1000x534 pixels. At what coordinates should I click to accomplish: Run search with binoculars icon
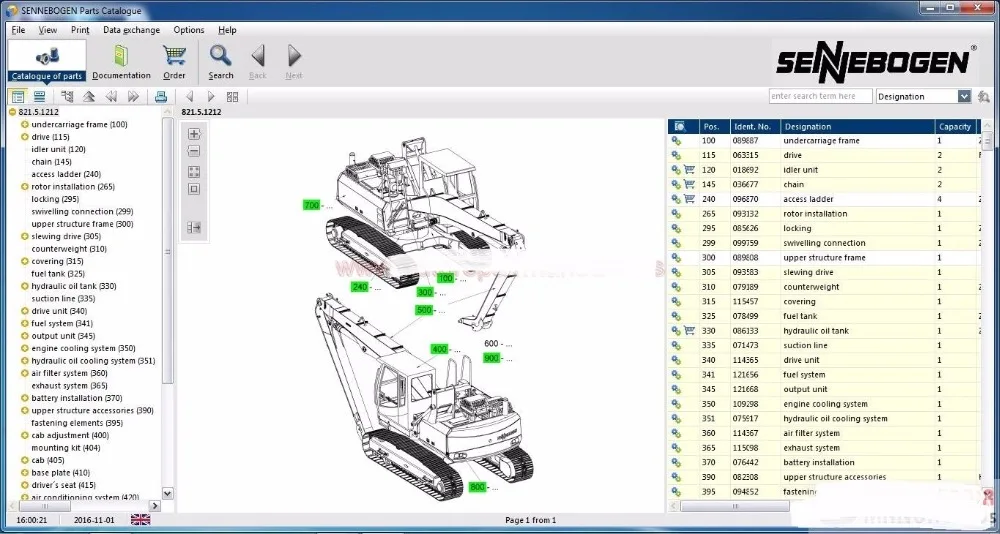point(983,96)
